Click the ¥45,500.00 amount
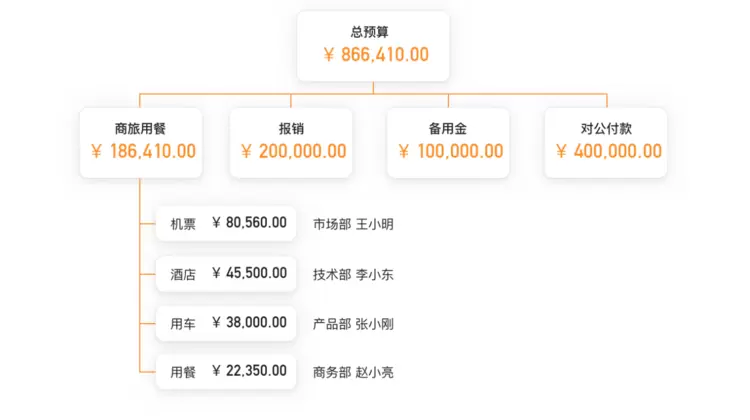 click(x=249, y=273)
